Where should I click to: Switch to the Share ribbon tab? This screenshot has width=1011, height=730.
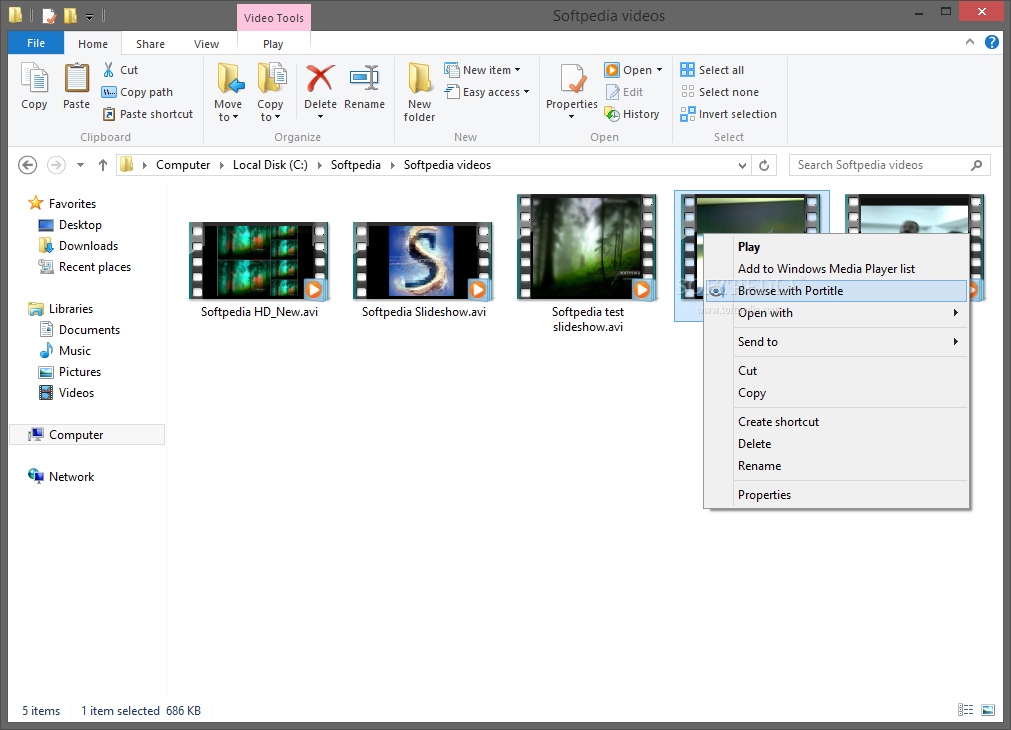pos(150,44)
